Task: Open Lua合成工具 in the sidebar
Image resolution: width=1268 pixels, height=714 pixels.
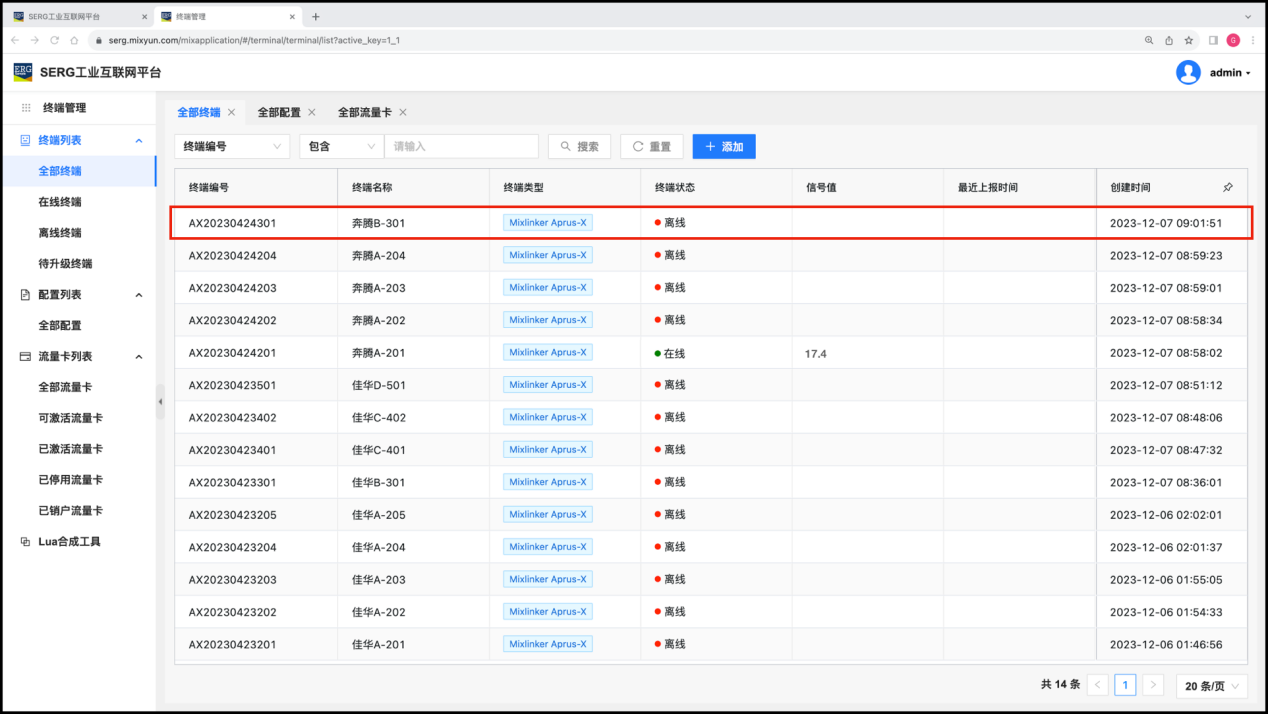Action: [69, 542]
